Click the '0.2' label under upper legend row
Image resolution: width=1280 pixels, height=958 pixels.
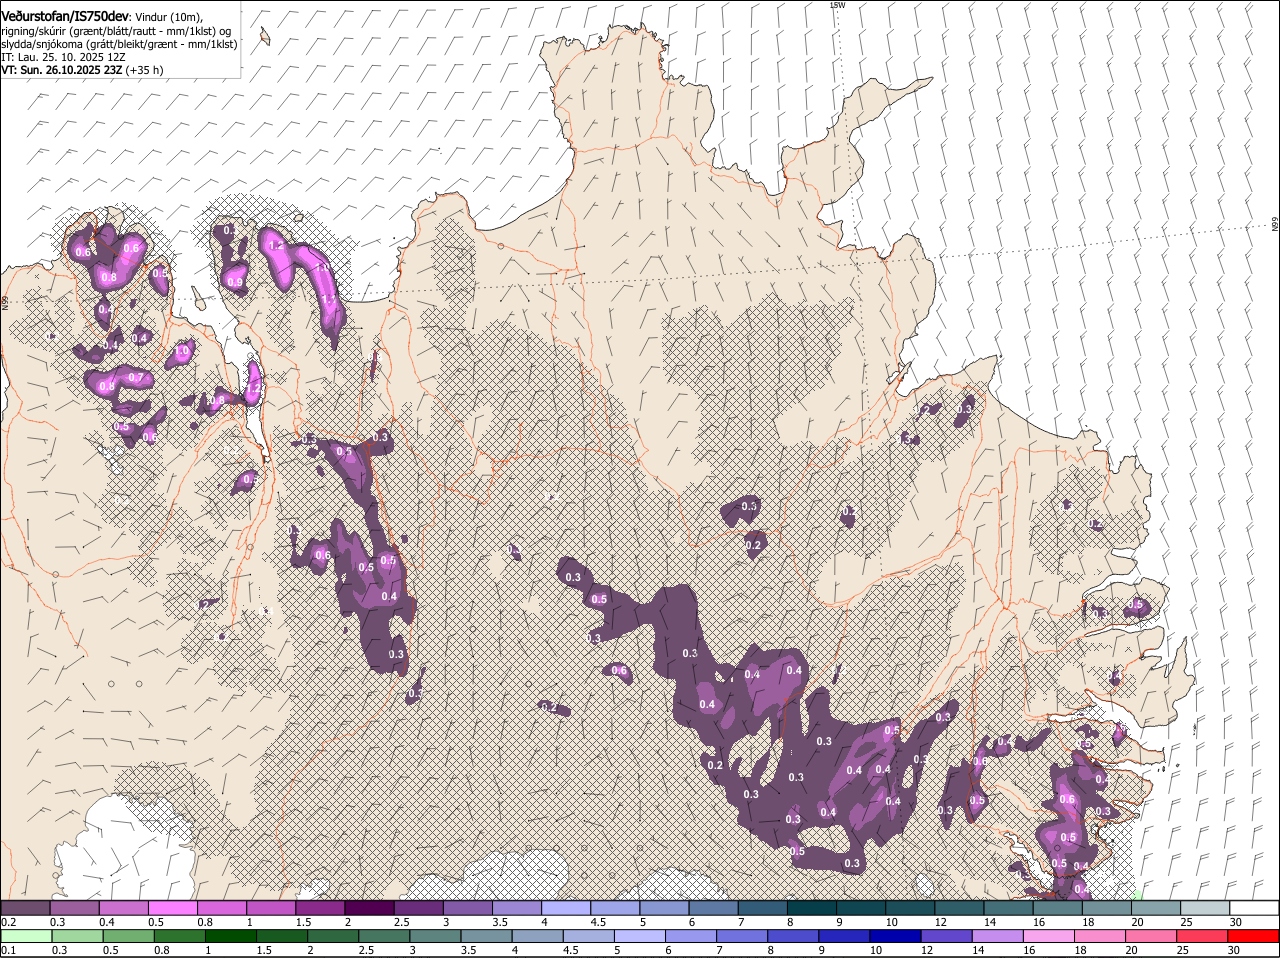(8, 921)
